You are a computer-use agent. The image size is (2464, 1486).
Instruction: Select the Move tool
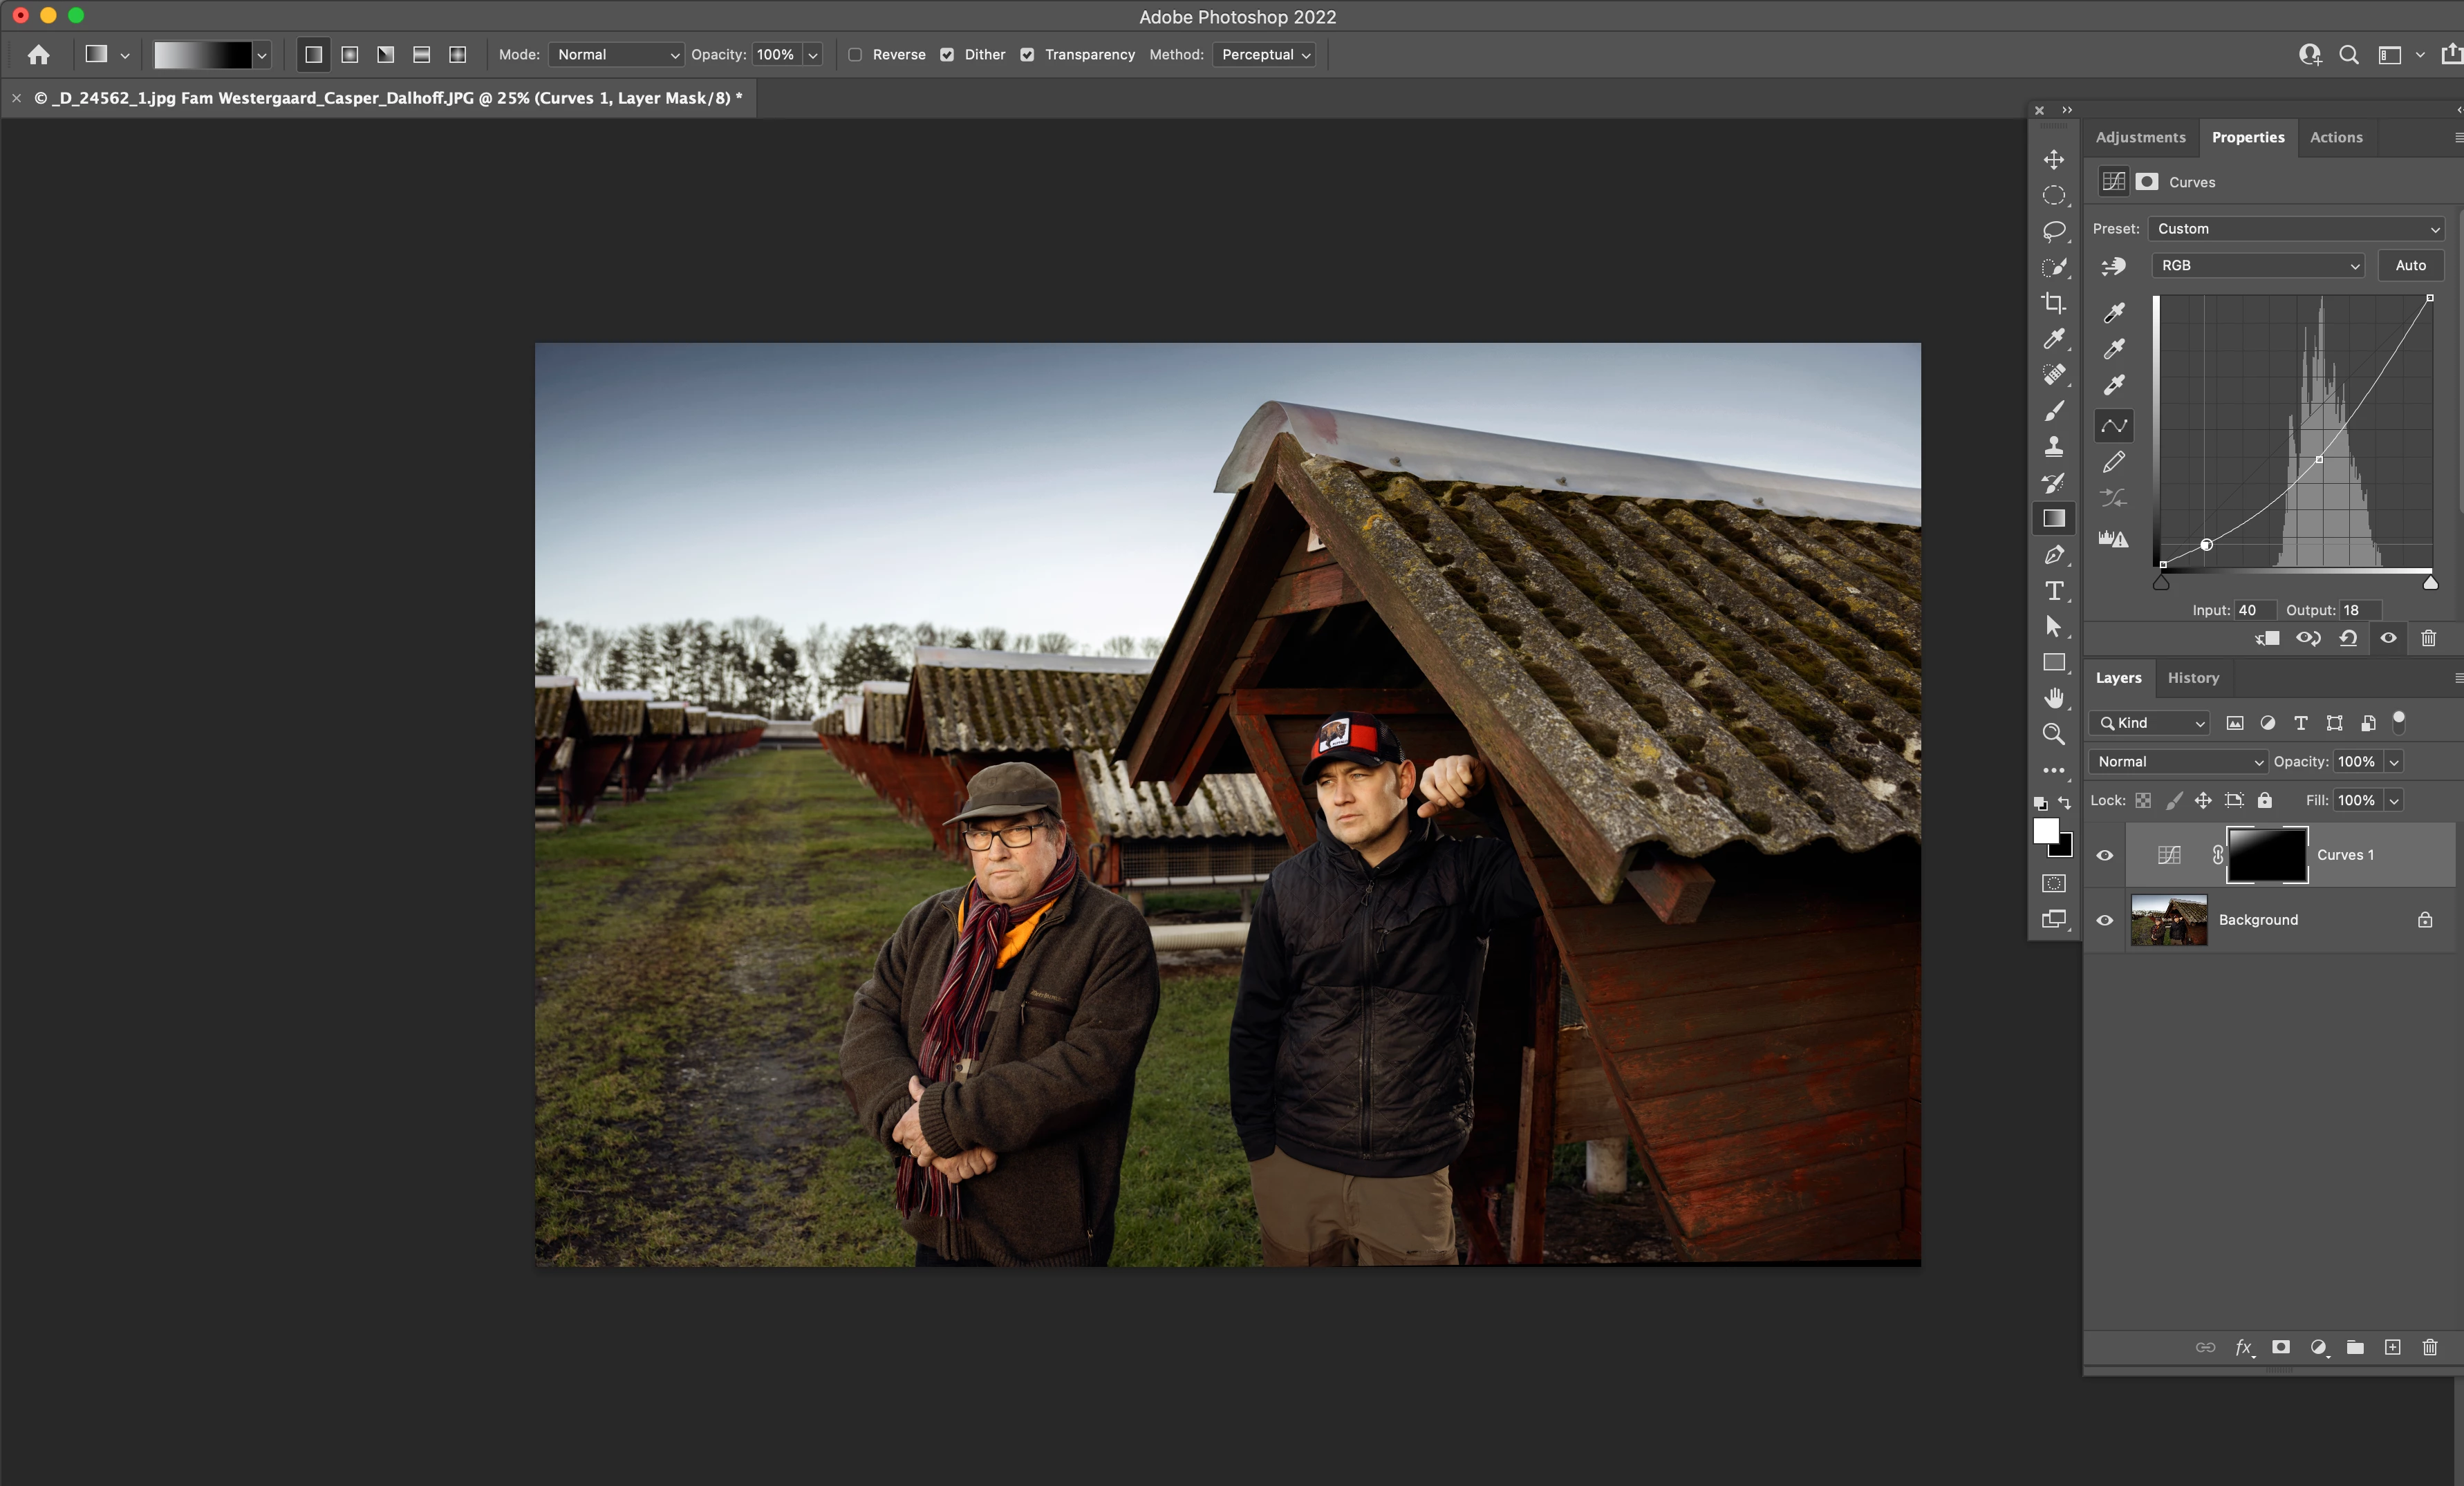2053,160
